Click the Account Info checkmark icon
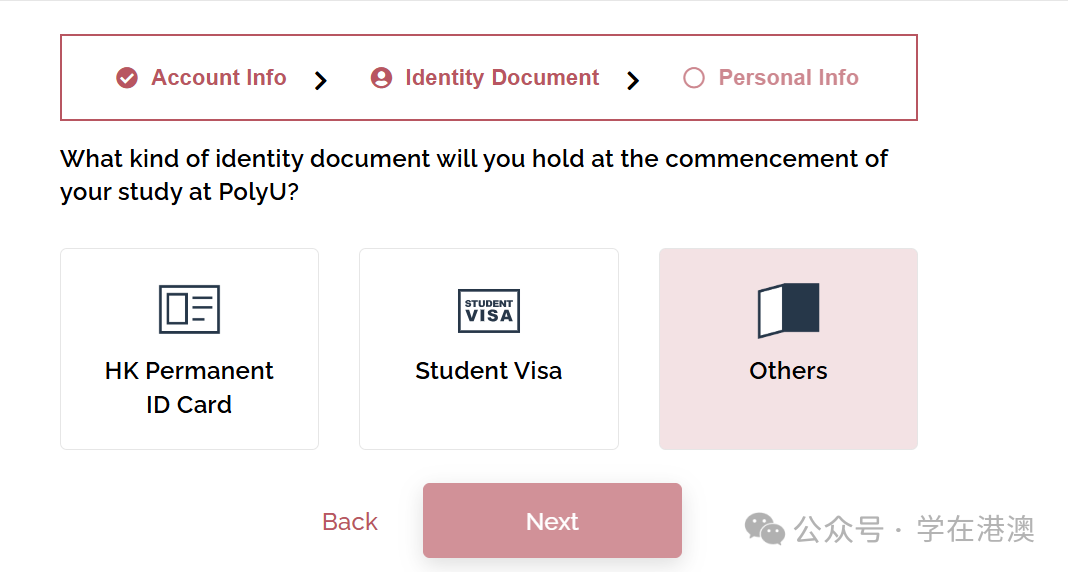1068x572 pixels. click(127, 78)
